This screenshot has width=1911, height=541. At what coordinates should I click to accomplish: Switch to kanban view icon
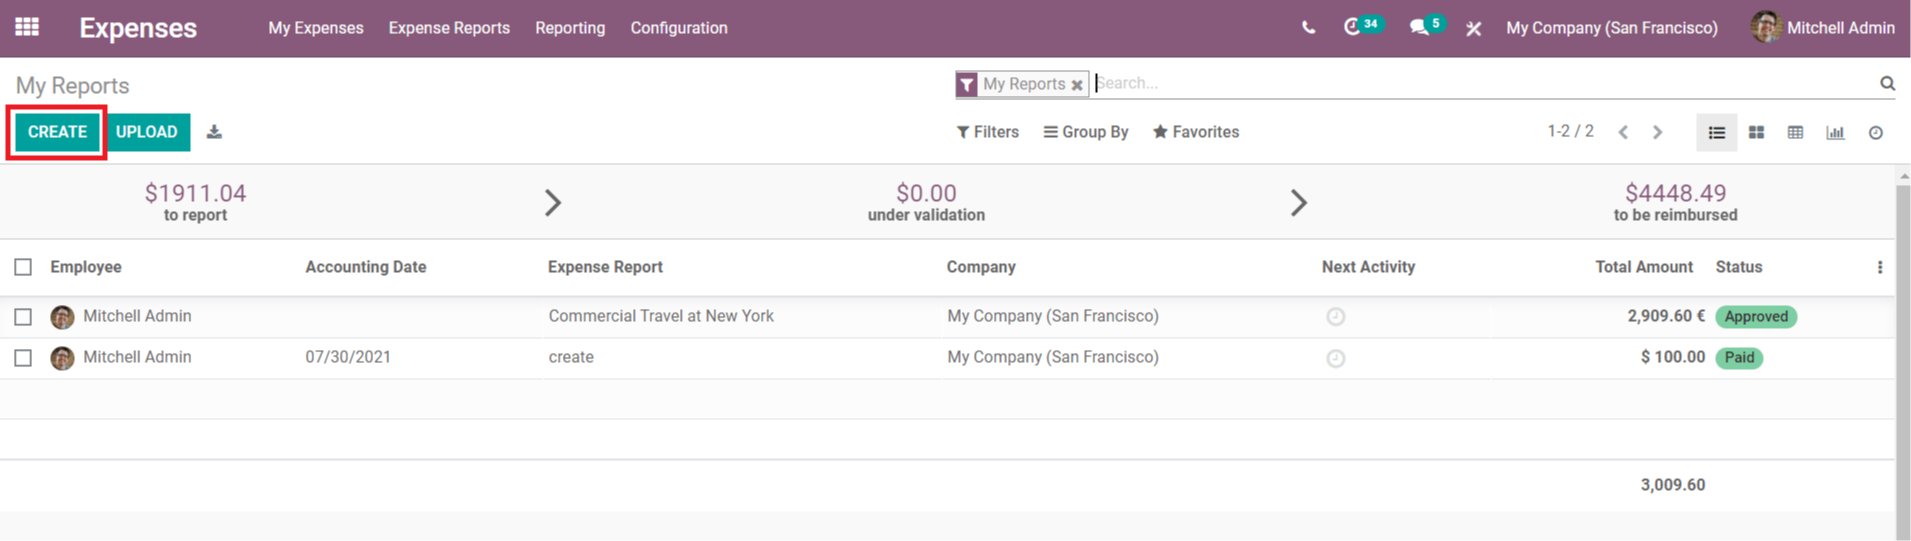[x=1756, y=132]
